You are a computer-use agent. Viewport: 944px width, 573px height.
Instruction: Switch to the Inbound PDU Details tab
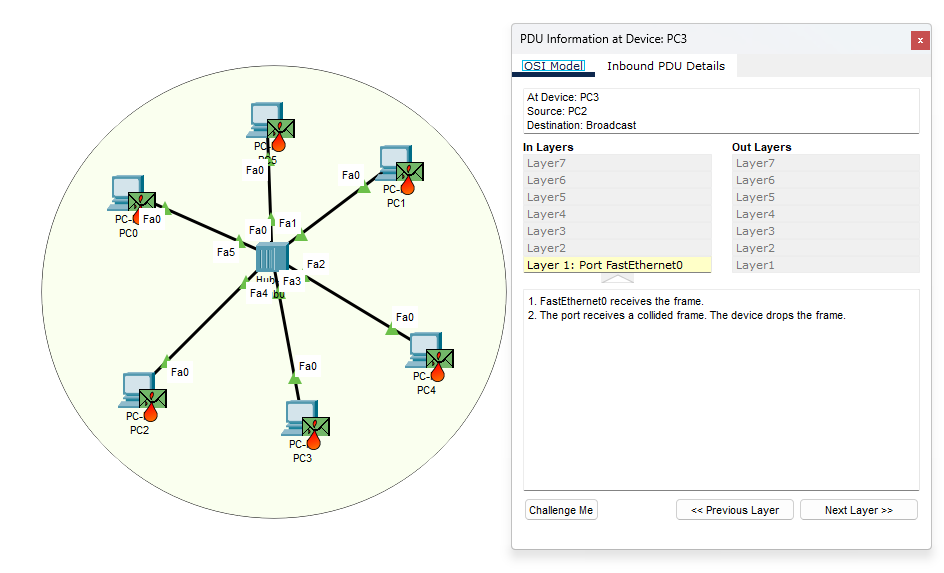pyautogui.click(x=666, y=66)
